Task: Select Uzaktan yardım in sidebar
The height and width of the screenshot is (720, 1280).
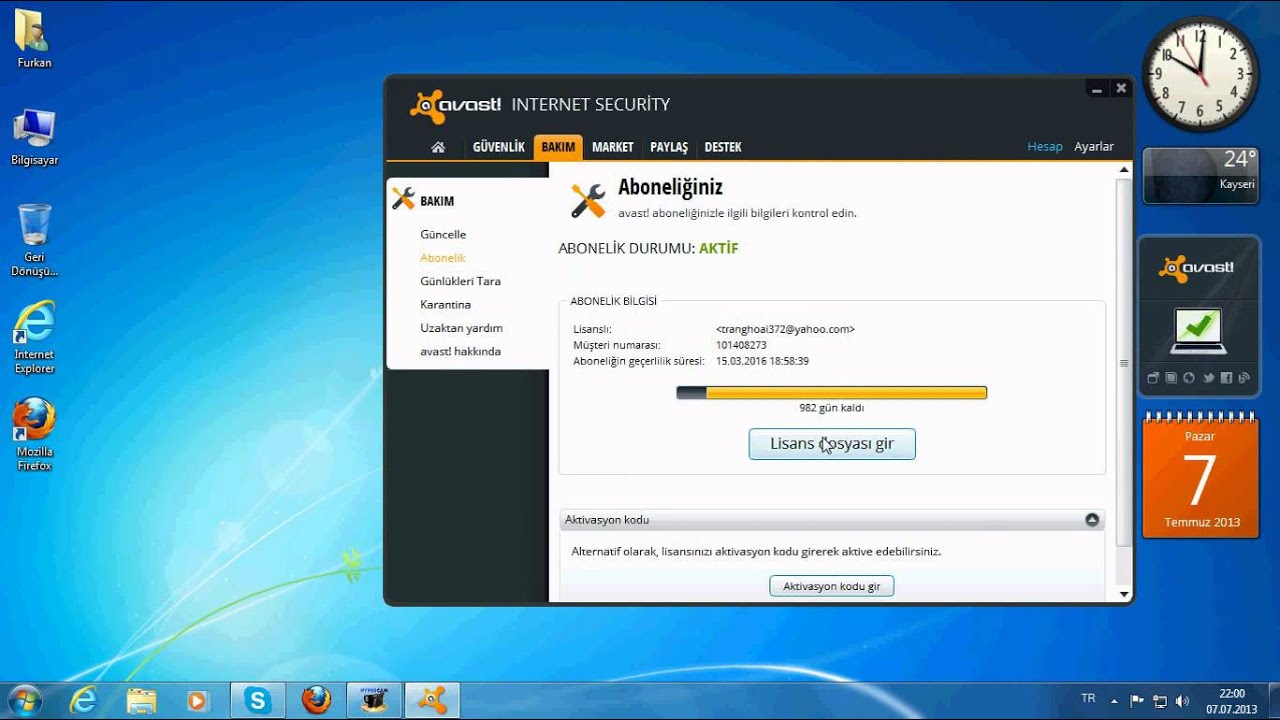Action: (x=461, y=328)
